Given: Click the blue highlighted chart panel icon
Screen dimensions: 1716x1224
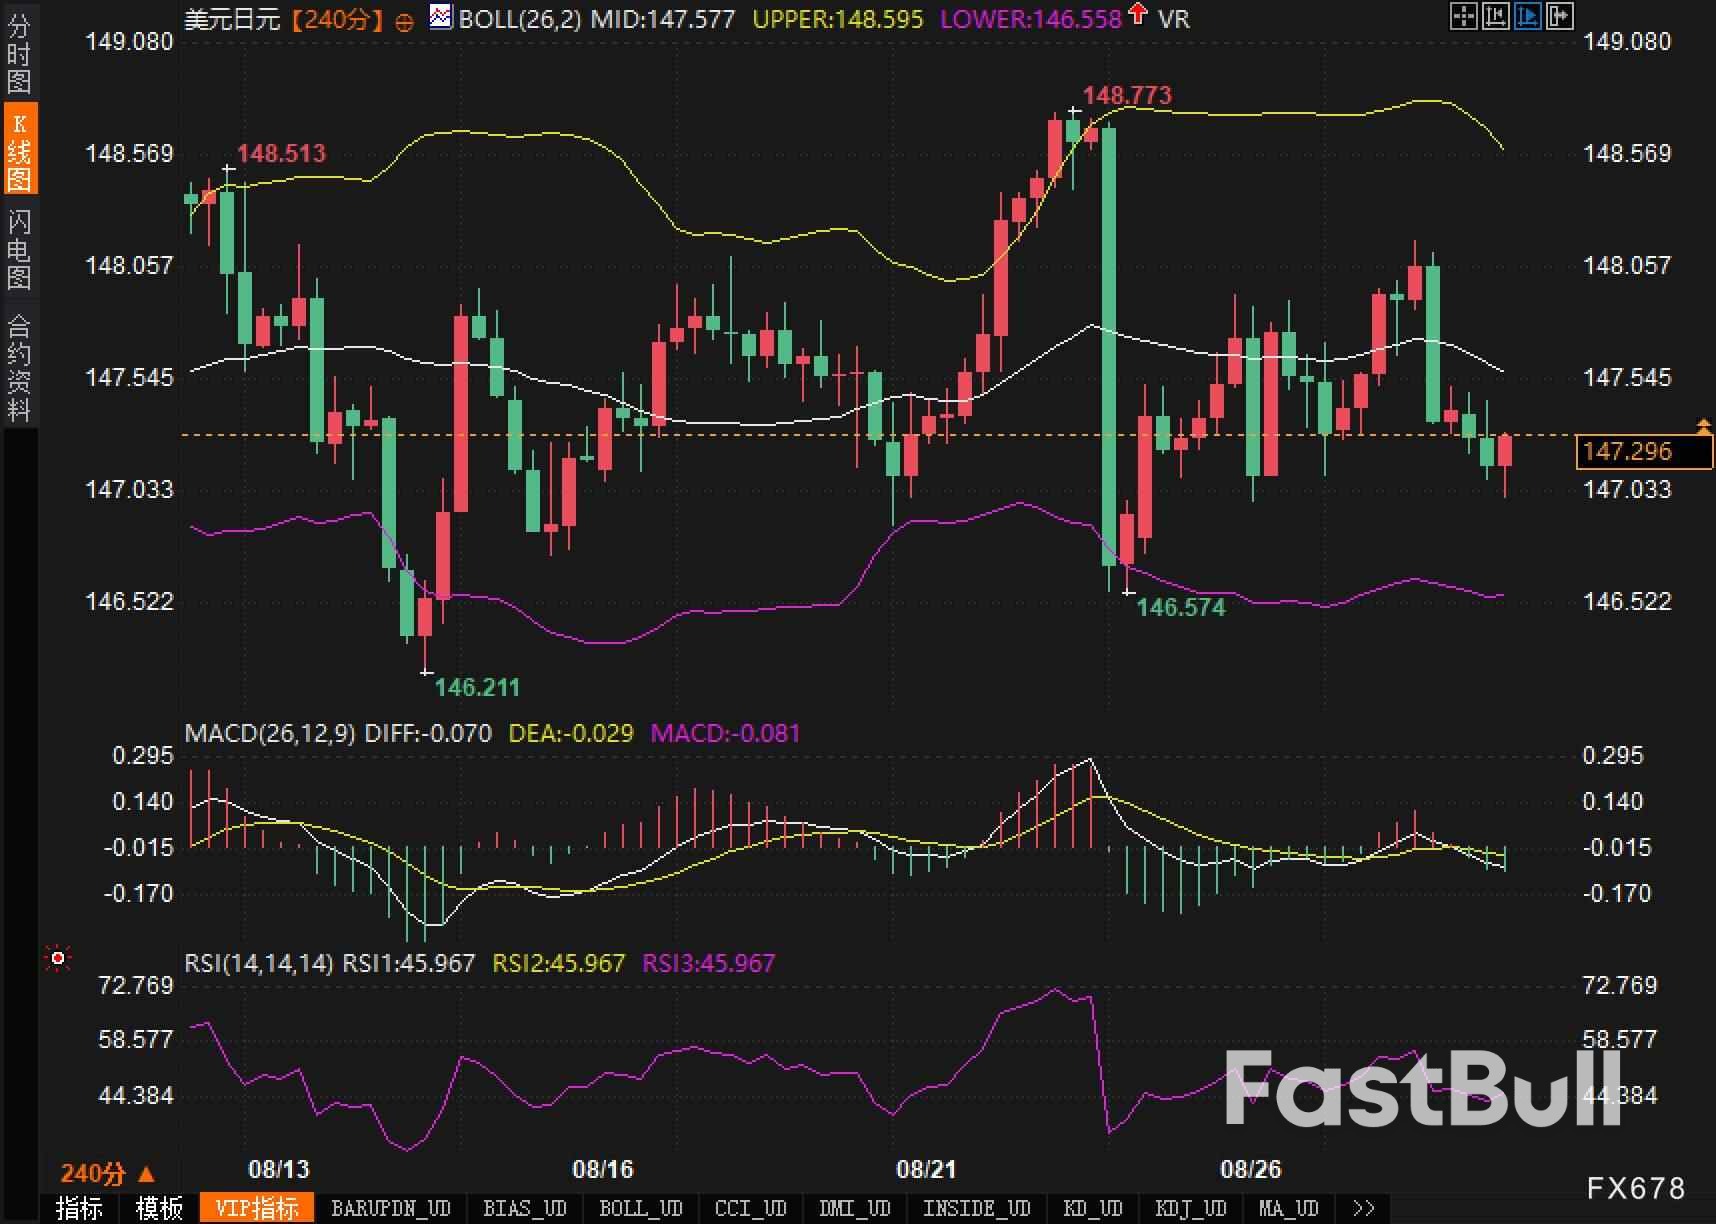Looking at the screenshot, I should (x=1527, y=16).
